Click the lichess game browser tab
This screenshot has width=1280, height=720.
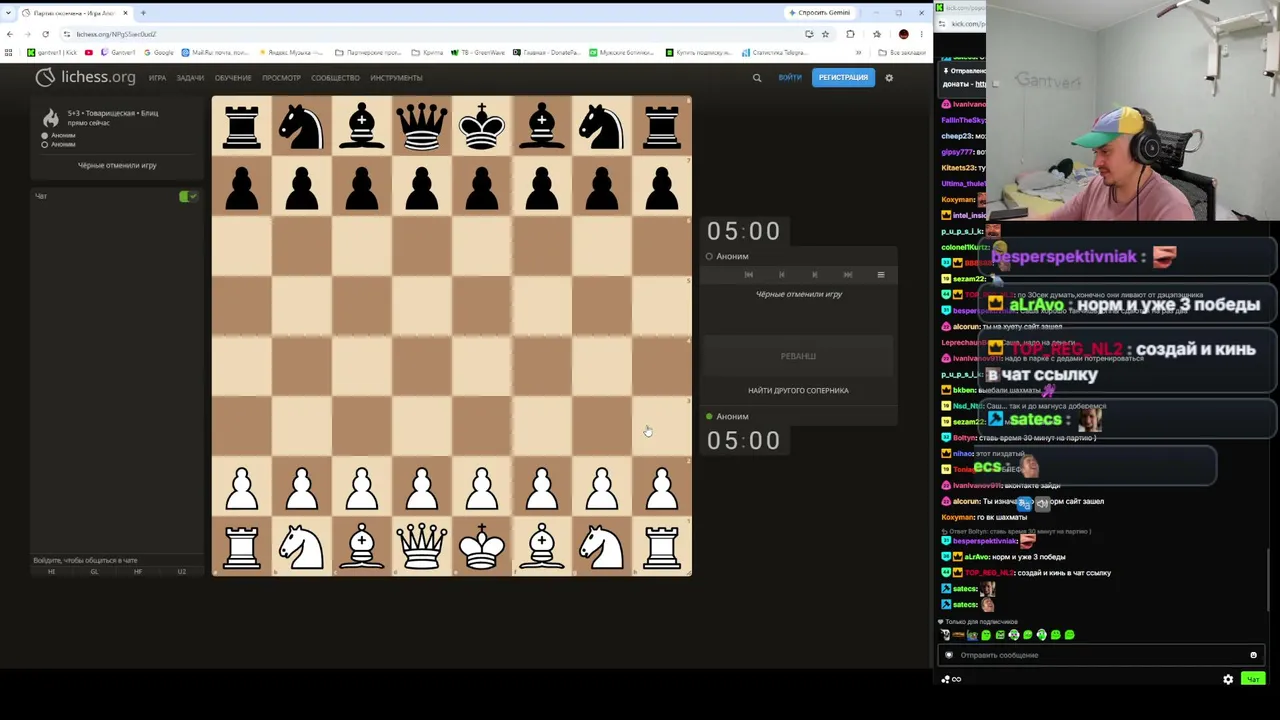75,13
